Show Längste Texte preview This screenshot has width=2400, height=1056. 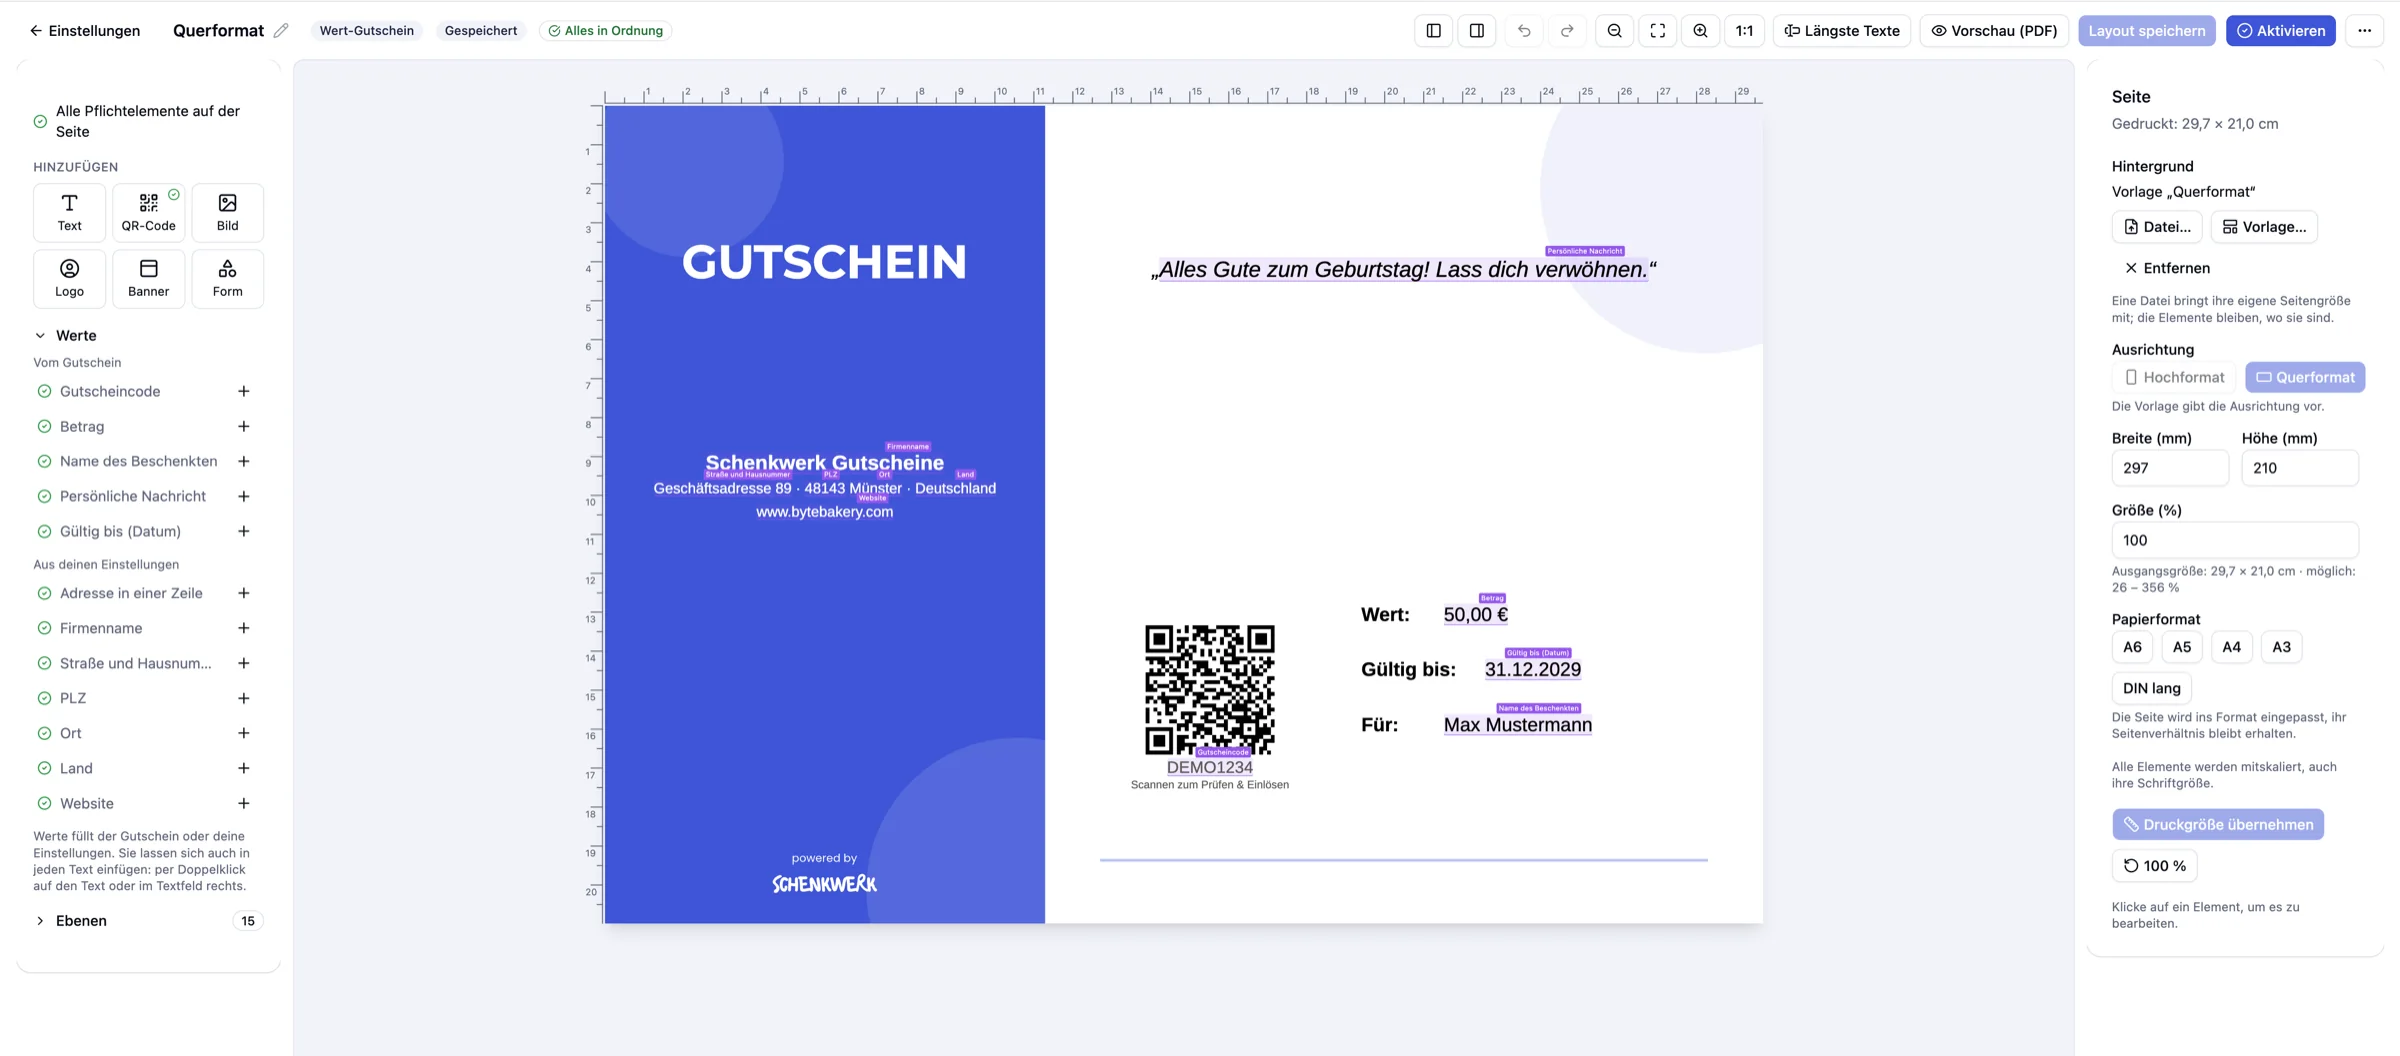pyautogui.click(x=1842, y=30)
